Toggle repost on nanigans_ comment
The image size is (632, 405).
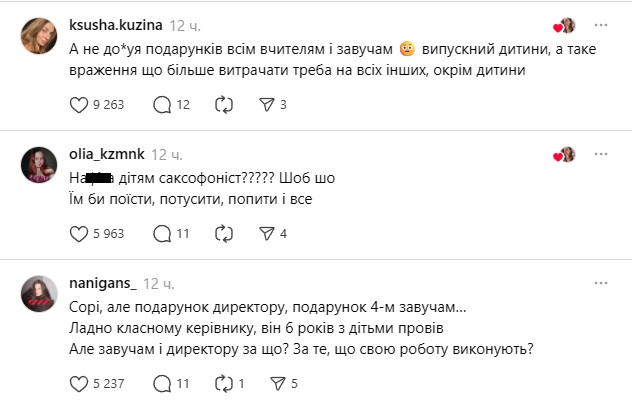click(x=225, y=383)
